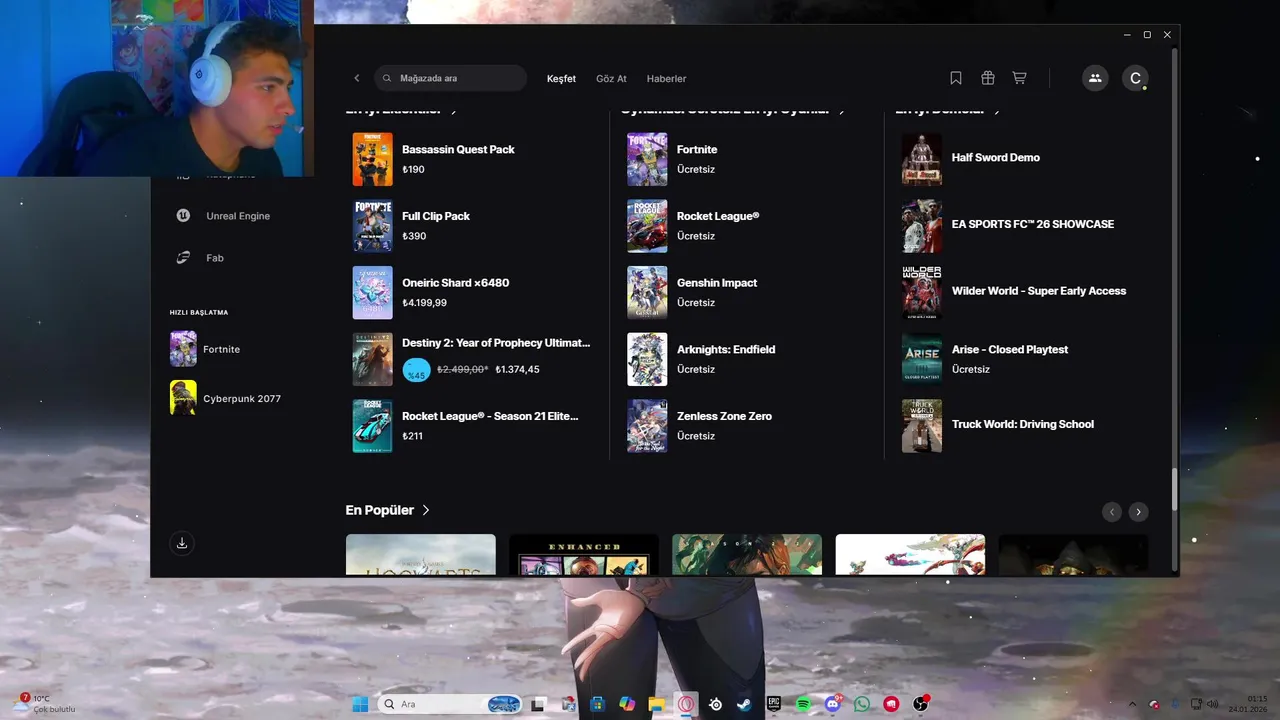
Task: Click the network icon in system tray
Action: pos(1197,704)
